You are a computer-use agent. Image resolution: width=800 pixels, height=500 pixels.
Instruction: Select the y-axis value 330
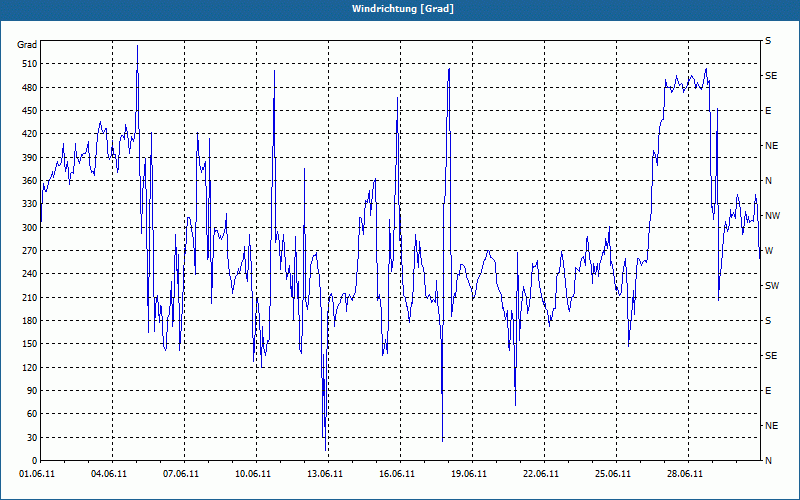[30, 204]
